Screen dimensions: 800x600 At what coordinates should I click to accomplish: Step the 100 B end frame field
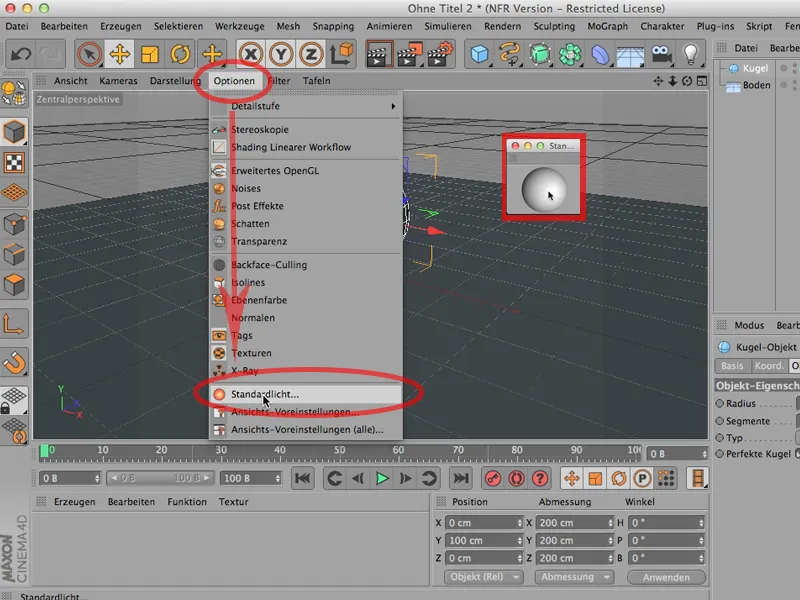click(x=278, y=479)
